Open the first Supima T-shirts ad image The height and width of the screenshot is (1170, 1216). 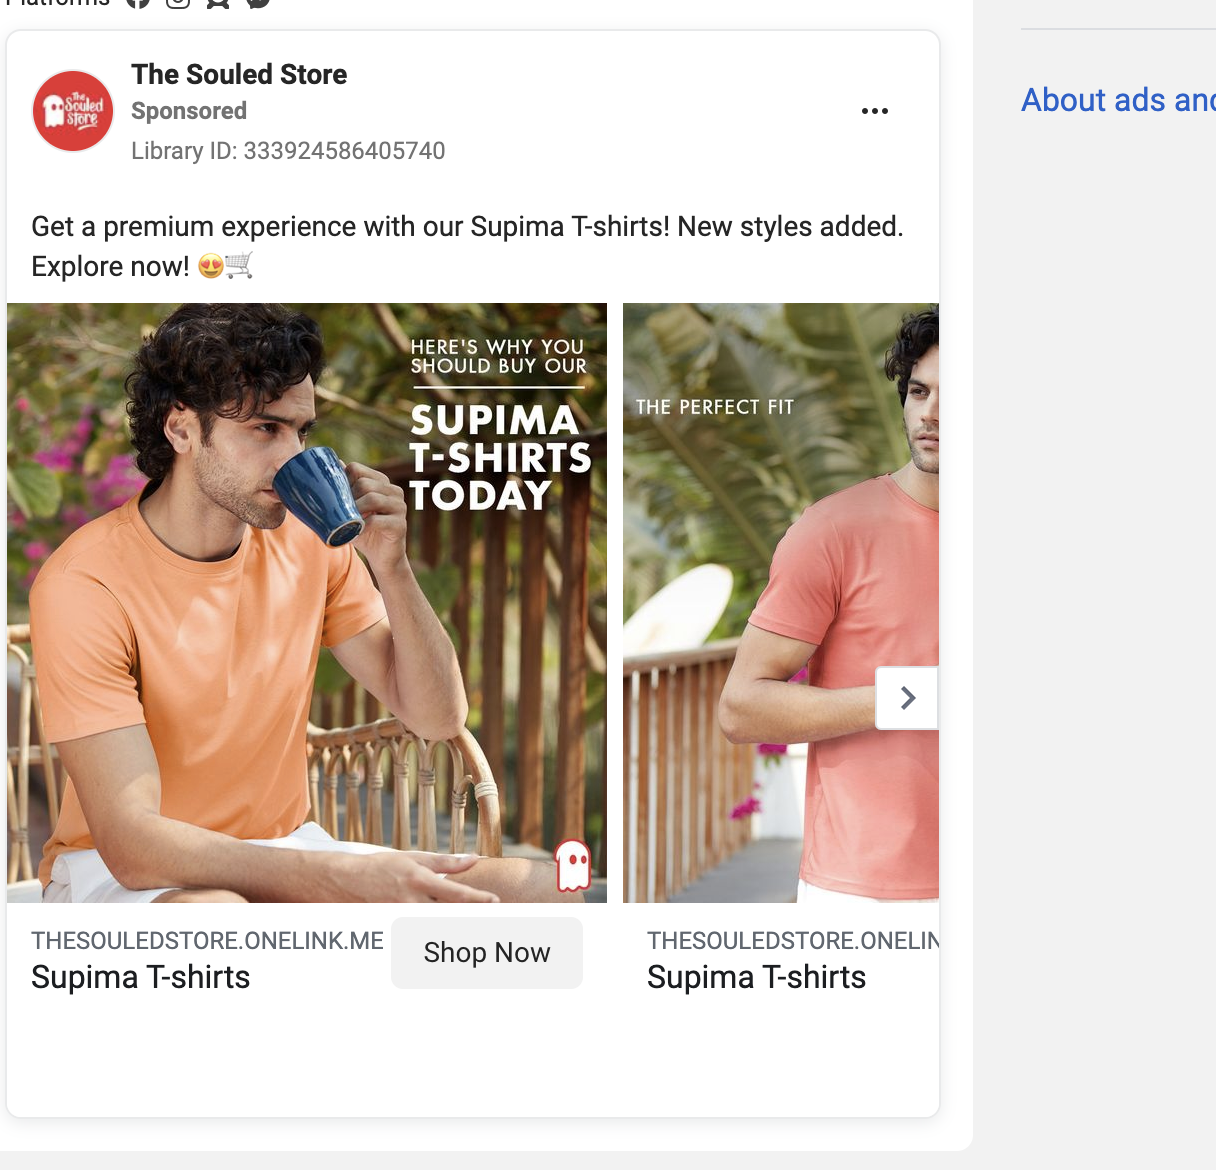[x=306, y=602]
